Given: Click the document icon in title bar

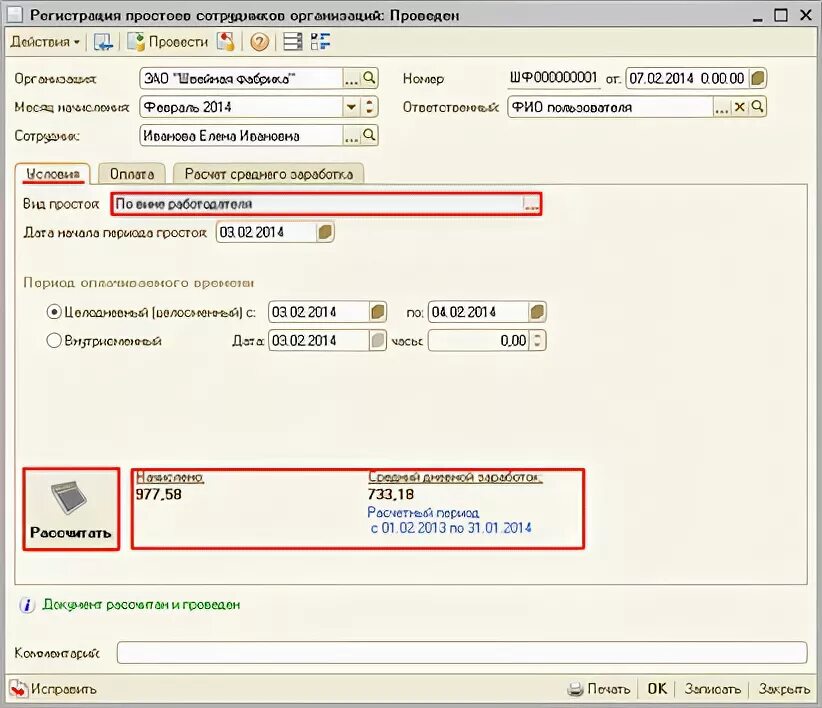Looking at the screenshot, I should pos(15,15).
